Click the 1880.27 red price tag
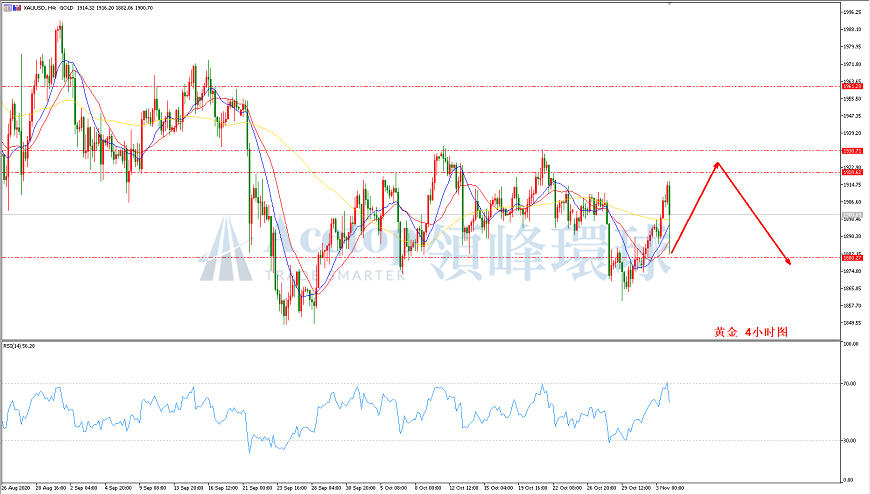Viewport: 870px width, 494px height. [x=852, y=258]
